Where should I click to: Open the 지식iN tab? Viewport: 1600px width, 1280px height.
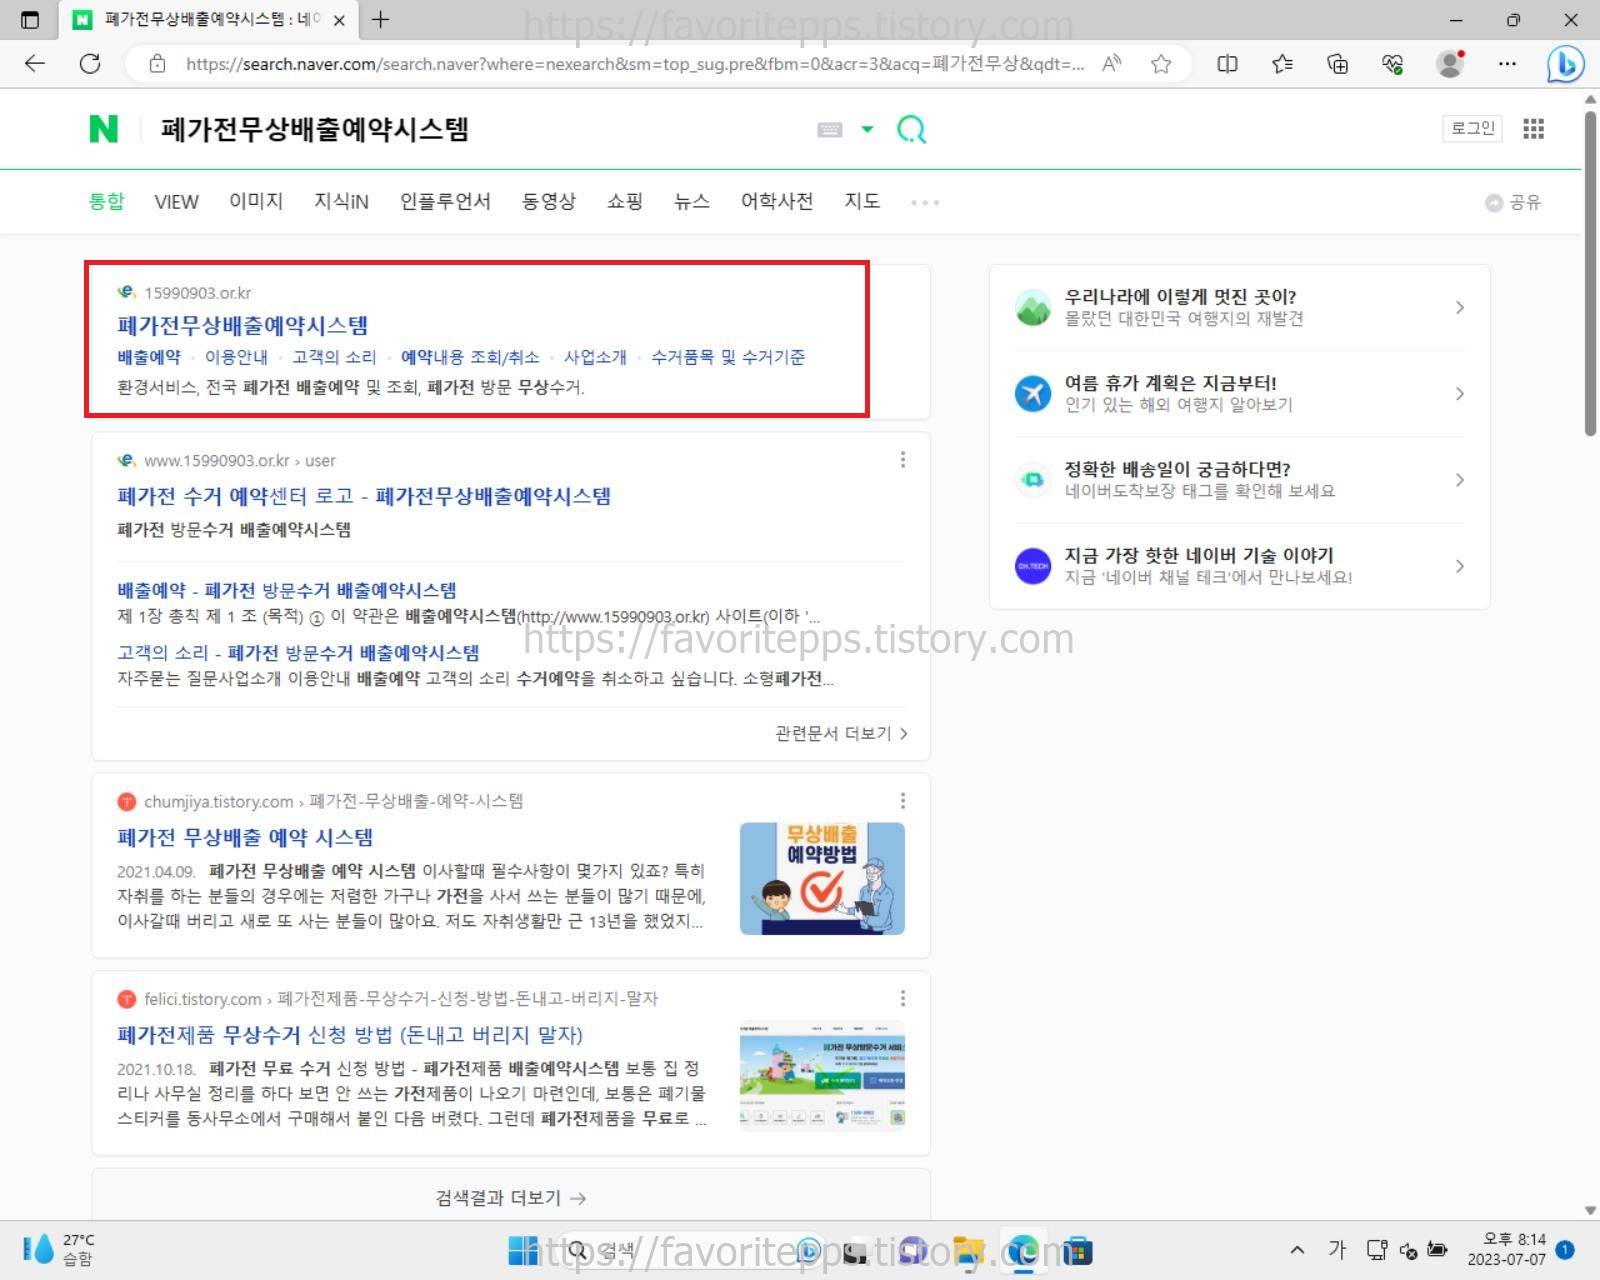point(341,201)
